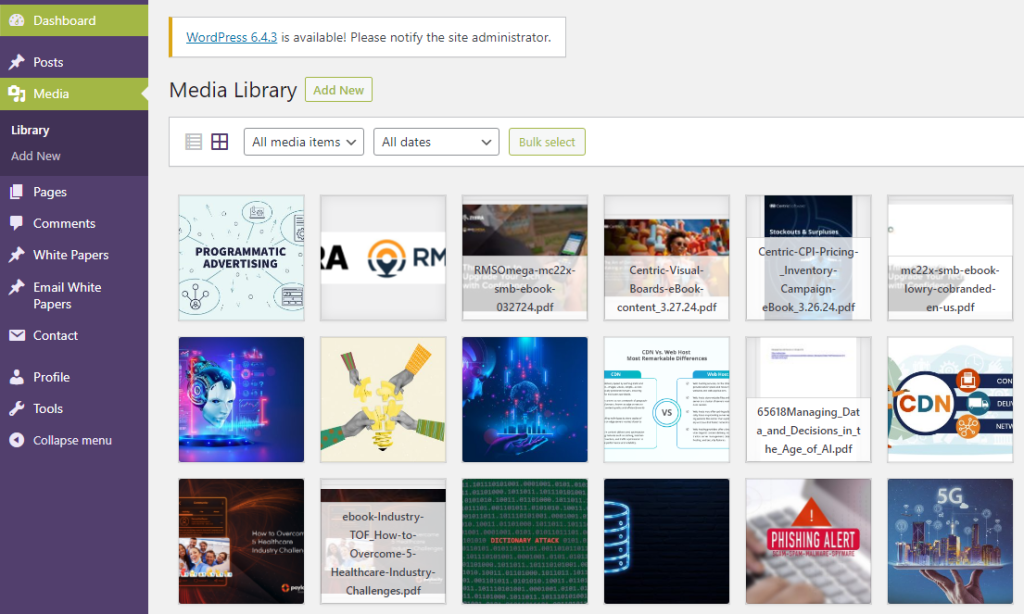Open the Posts menu item
The height and width of the screenshot is (614, 1024).
tap(74, 62)
